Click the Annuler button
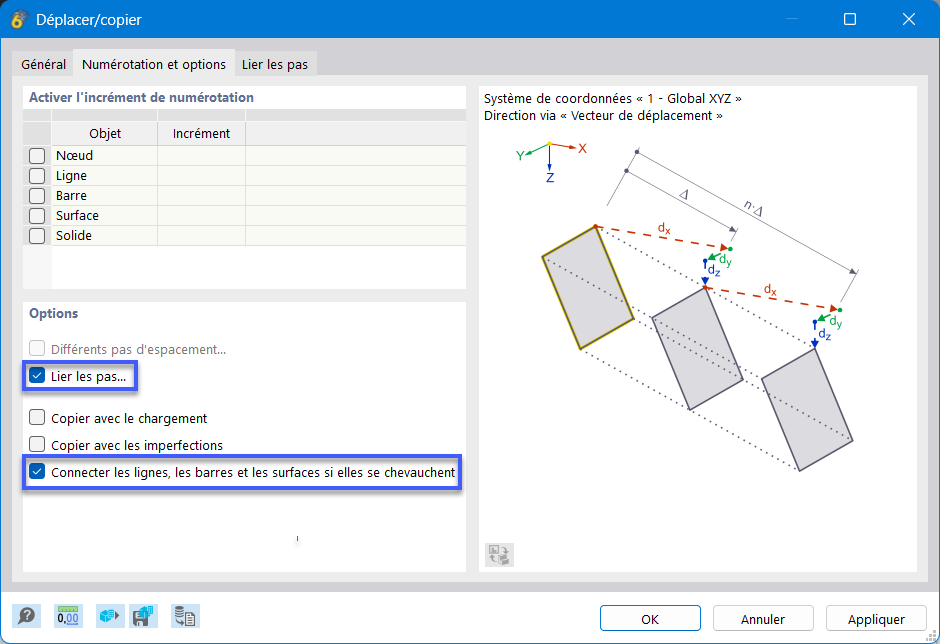The image size is (940, 644). click(x=763, y=618)
